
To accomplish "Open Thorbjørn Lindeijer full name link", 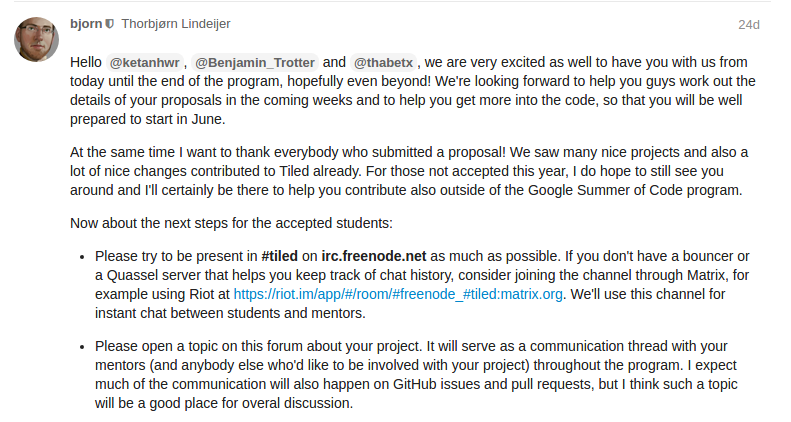I will 176,24.
